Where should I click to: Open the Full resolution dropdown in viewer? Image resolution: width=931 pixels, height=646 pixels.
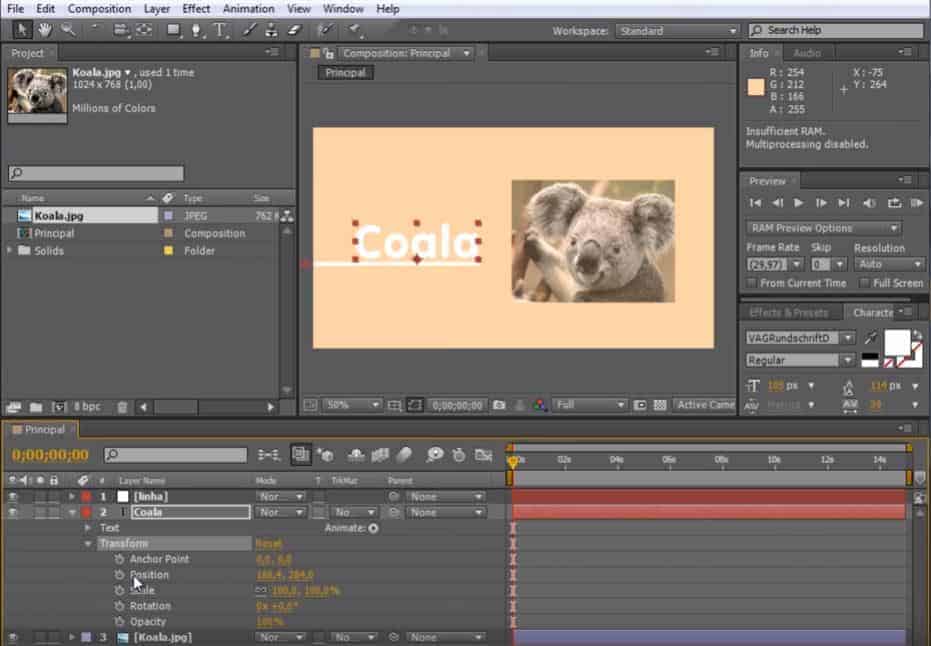(x=590, y=405)
